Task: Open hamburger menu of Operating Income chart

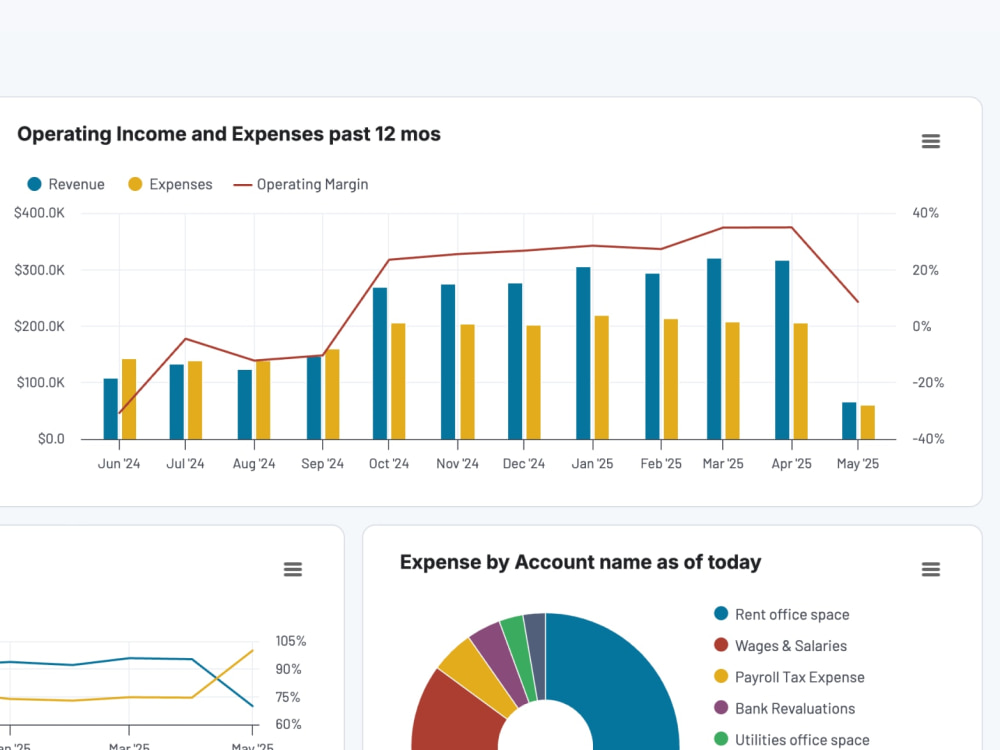Action: pyautogui.click(x=930, y=142)
